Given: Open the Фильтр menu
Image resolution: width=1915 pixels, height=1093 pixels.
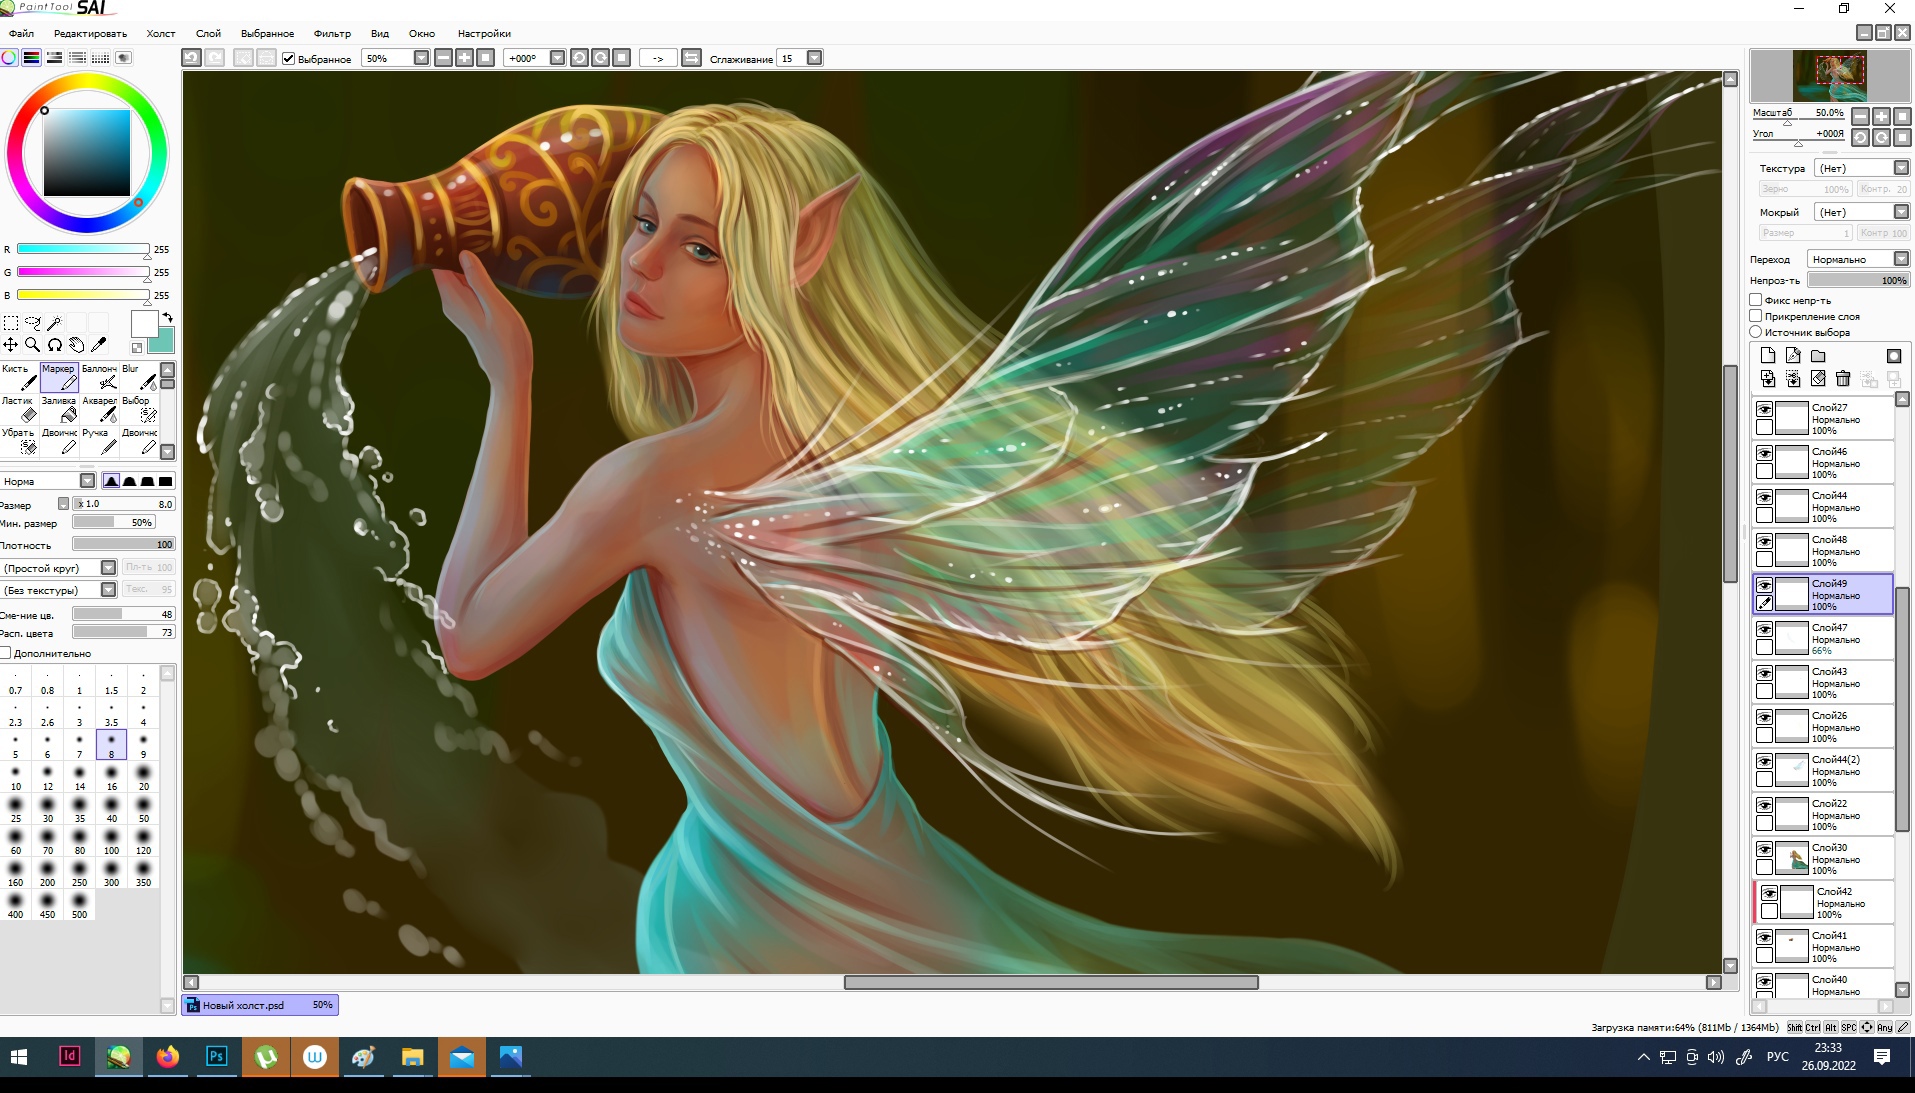Looking at the screenshot, I should coord(332,33).
